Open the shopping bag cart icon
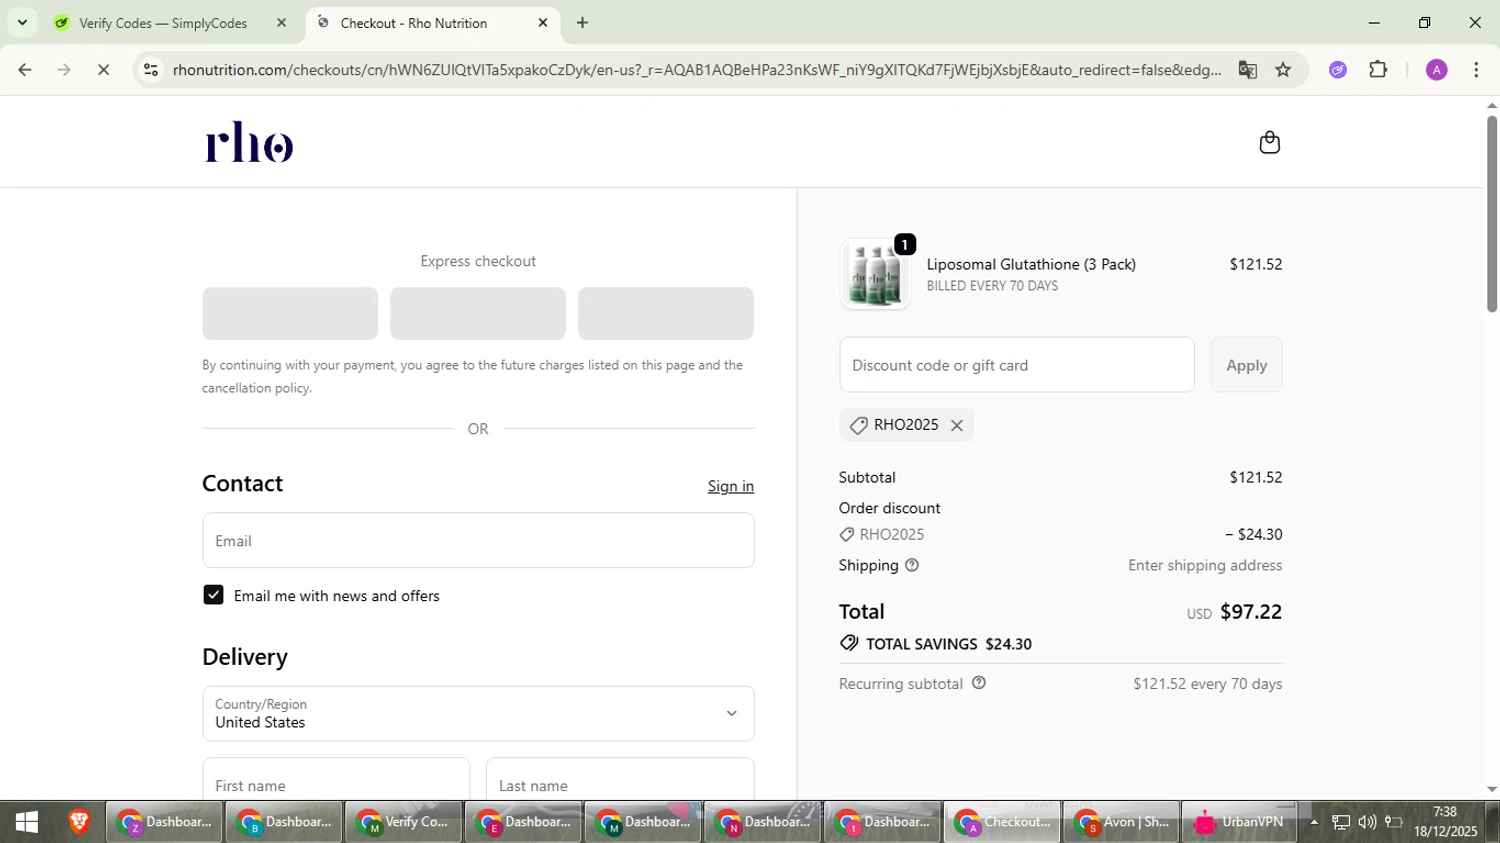This screenshot has width=1500, height=843. pos(1269,142)
